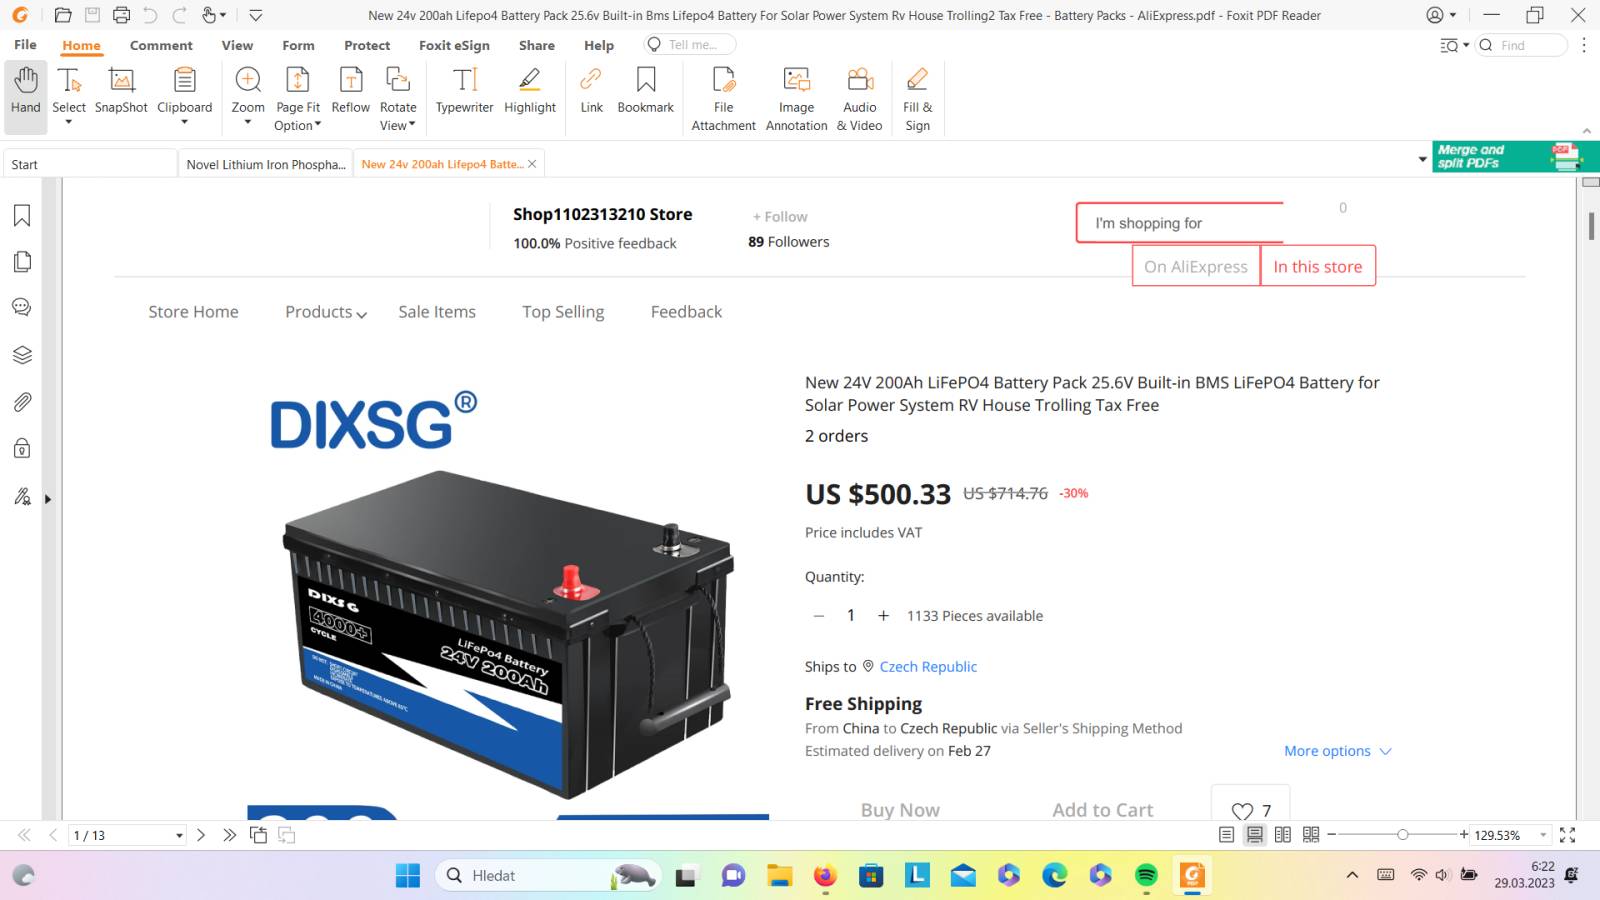Open the Comments side panel
1600x900 pixels.
click(x=22, y=308)
